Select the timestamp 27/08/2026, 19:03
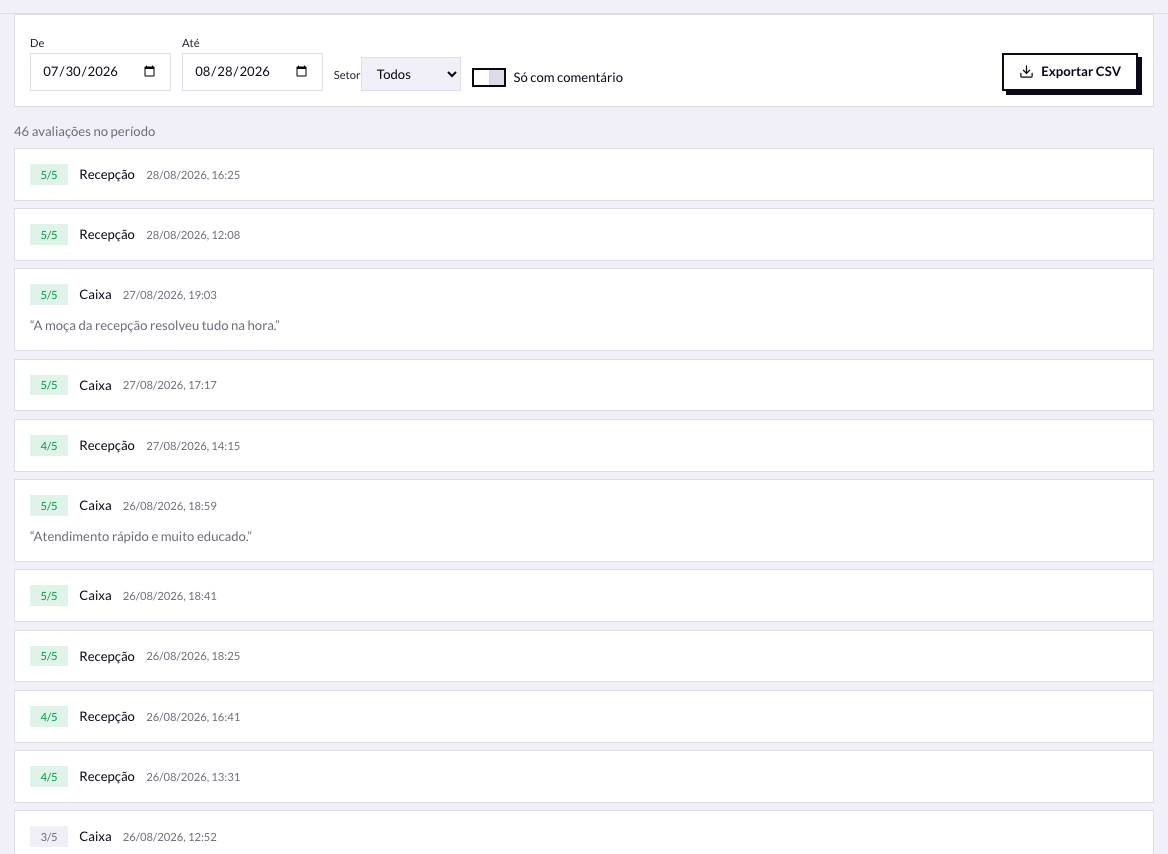This screenshot has height=854, width=1168. point(170,295)
